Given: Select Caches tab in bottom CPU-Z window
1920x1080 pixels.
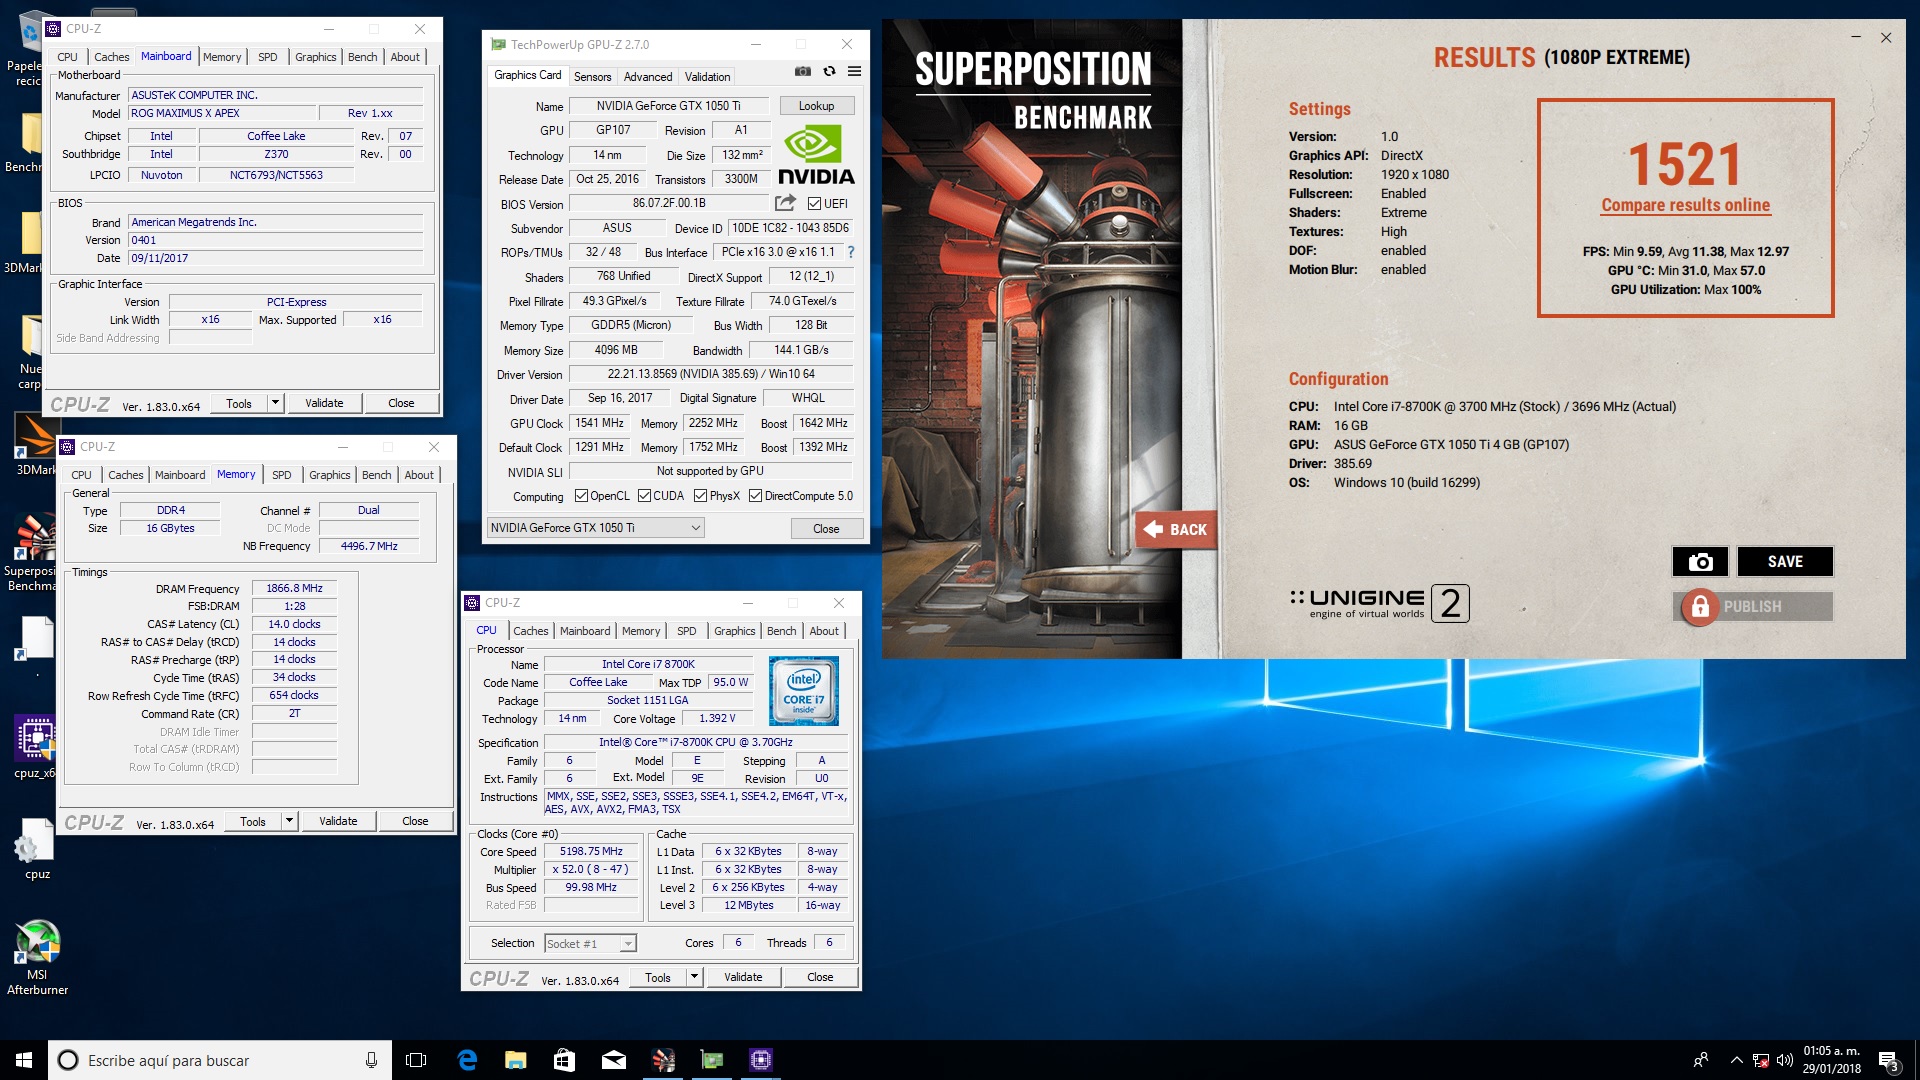Looking at the screenshot, I should (x=530, y=631).
